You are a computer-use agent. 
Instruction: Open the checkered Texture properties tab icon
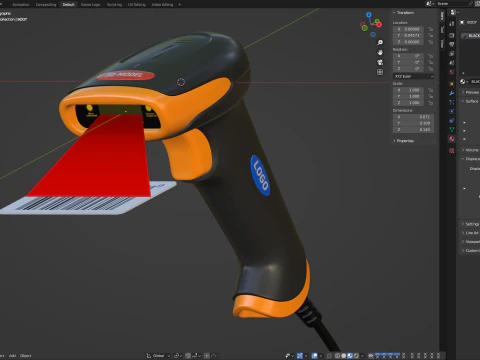tap(452, 151)
